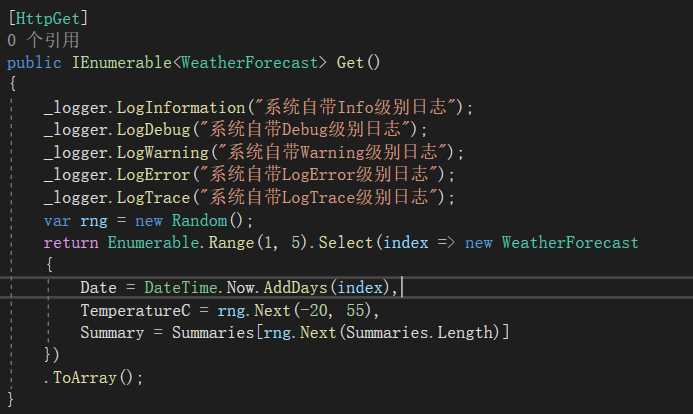This screenshot has width=693, height=414.
Task: Click the AddDays method call
Action: 295,288
